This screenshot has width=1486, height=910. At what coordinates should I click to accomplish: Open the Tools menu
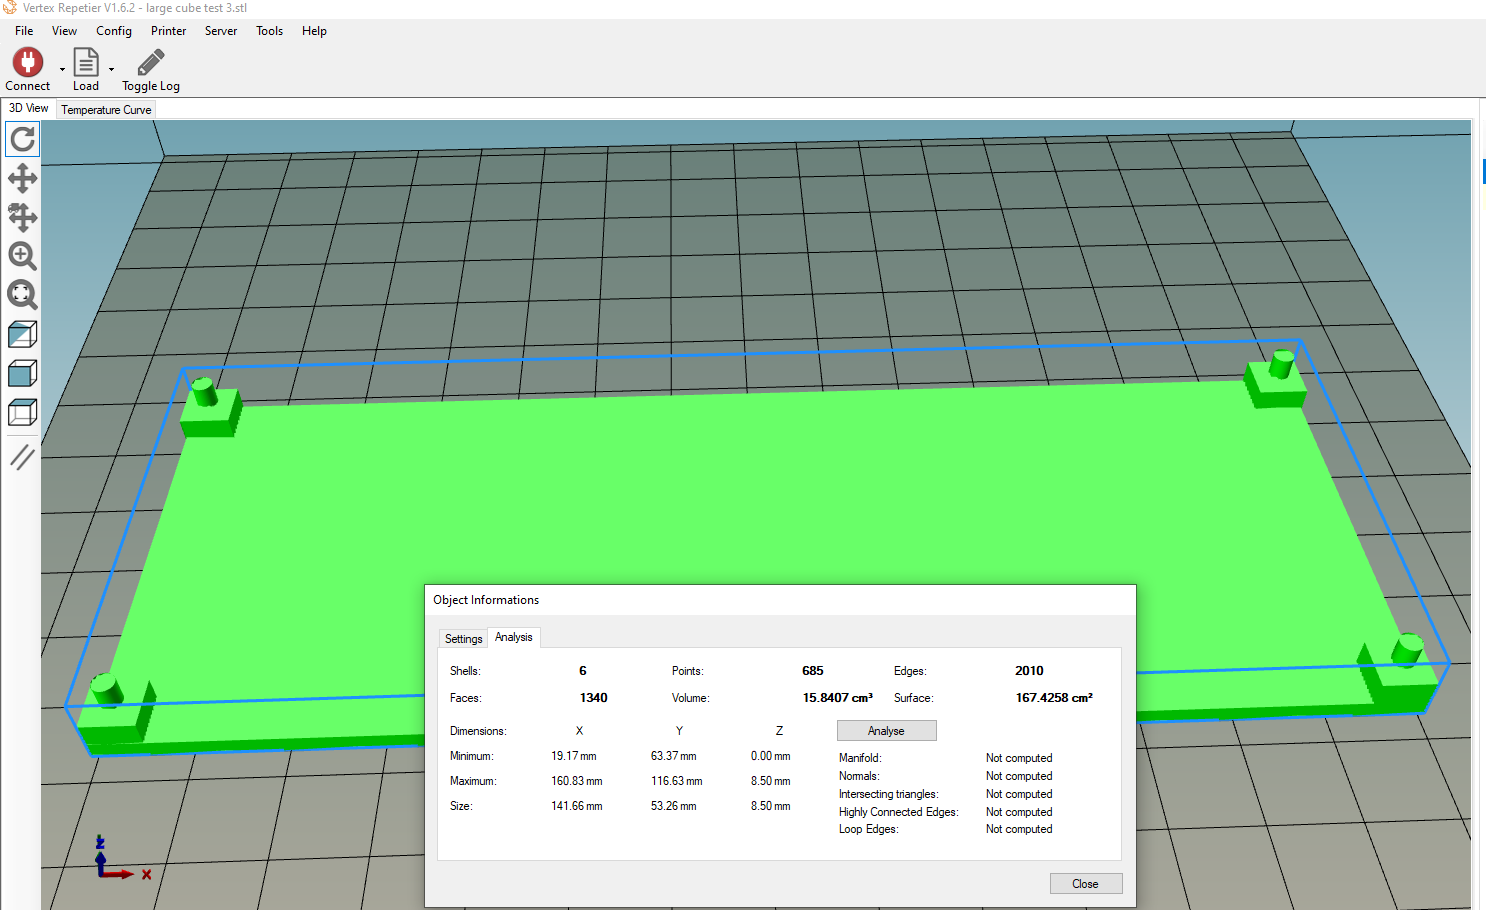click(269, 31)
